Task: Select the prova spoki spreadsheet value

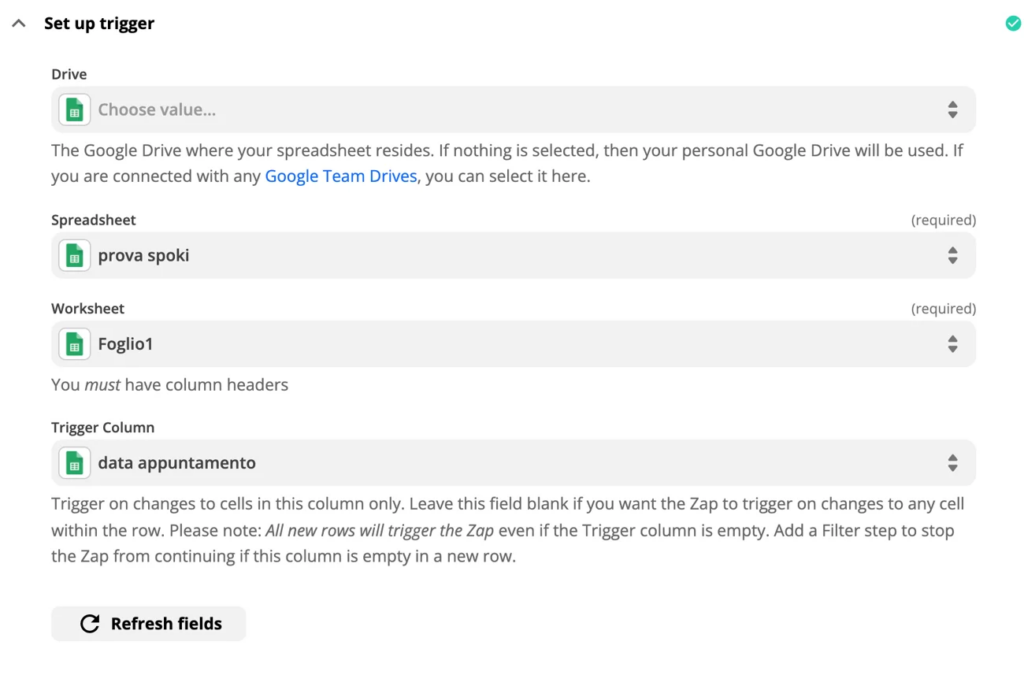Action: [x=144, y=256]
